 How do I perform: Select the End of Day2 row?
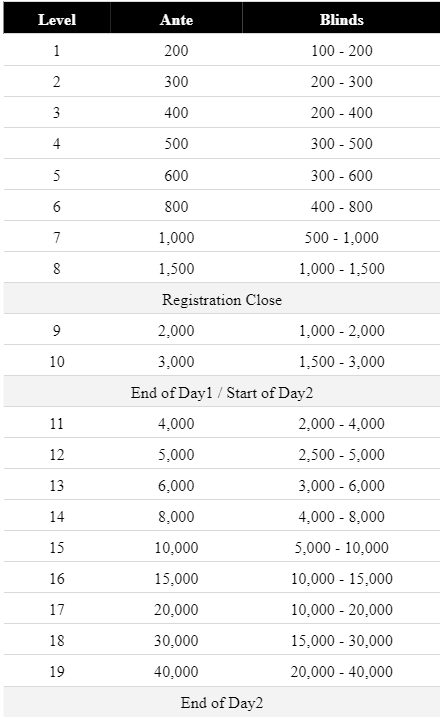[x=222, y=702]
